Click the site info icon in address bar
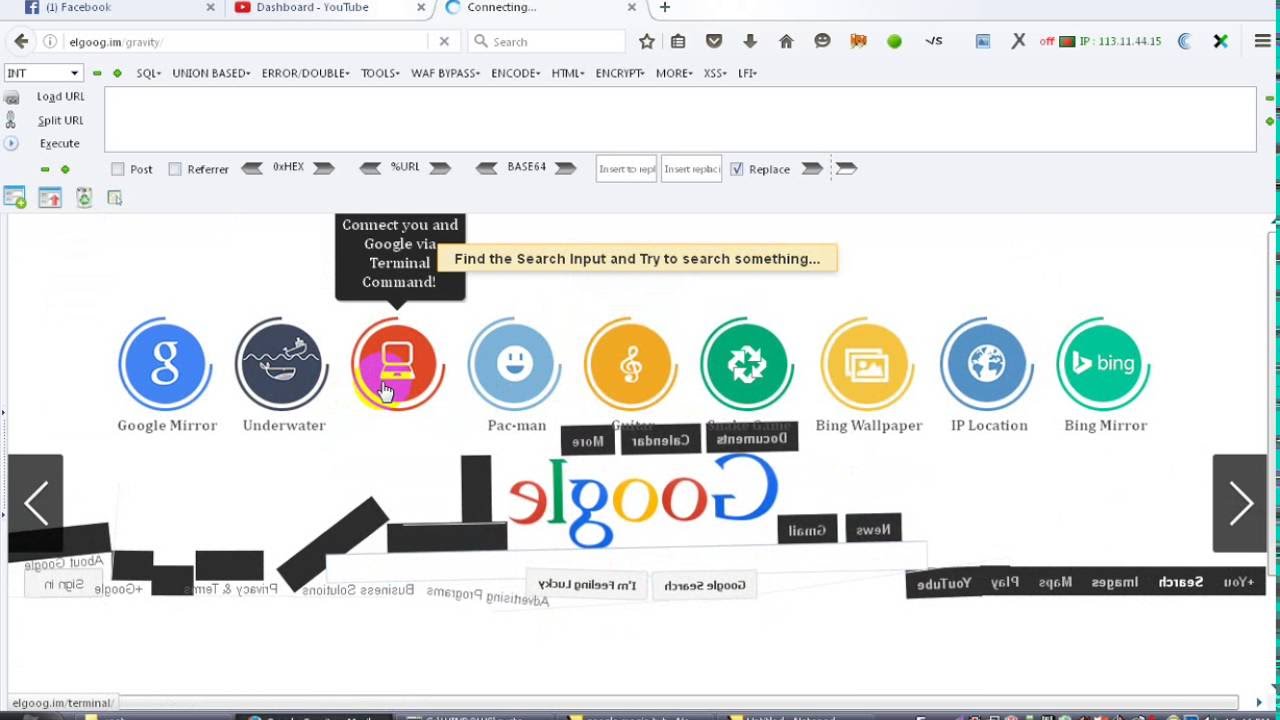1280x720 pixels. point(49,41)
